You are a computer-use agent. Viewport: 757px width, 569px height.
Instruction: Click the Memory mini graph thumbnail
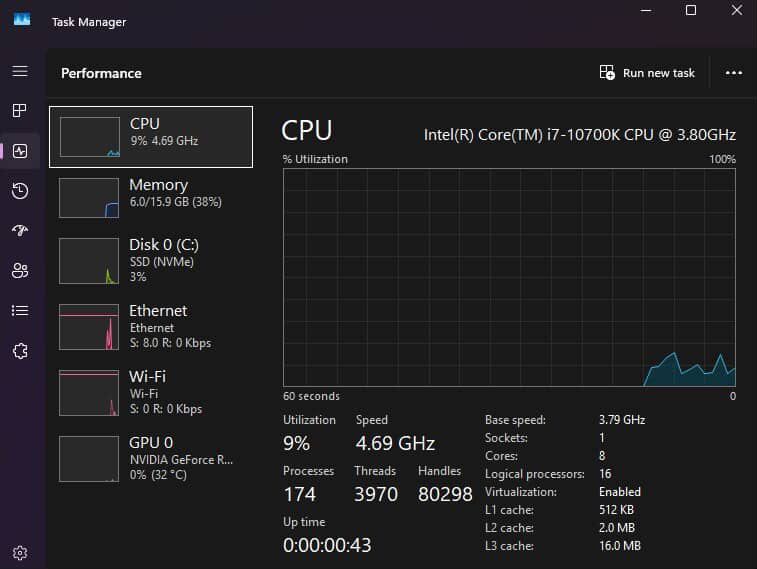pyautogui.click(x=89, y=198)
